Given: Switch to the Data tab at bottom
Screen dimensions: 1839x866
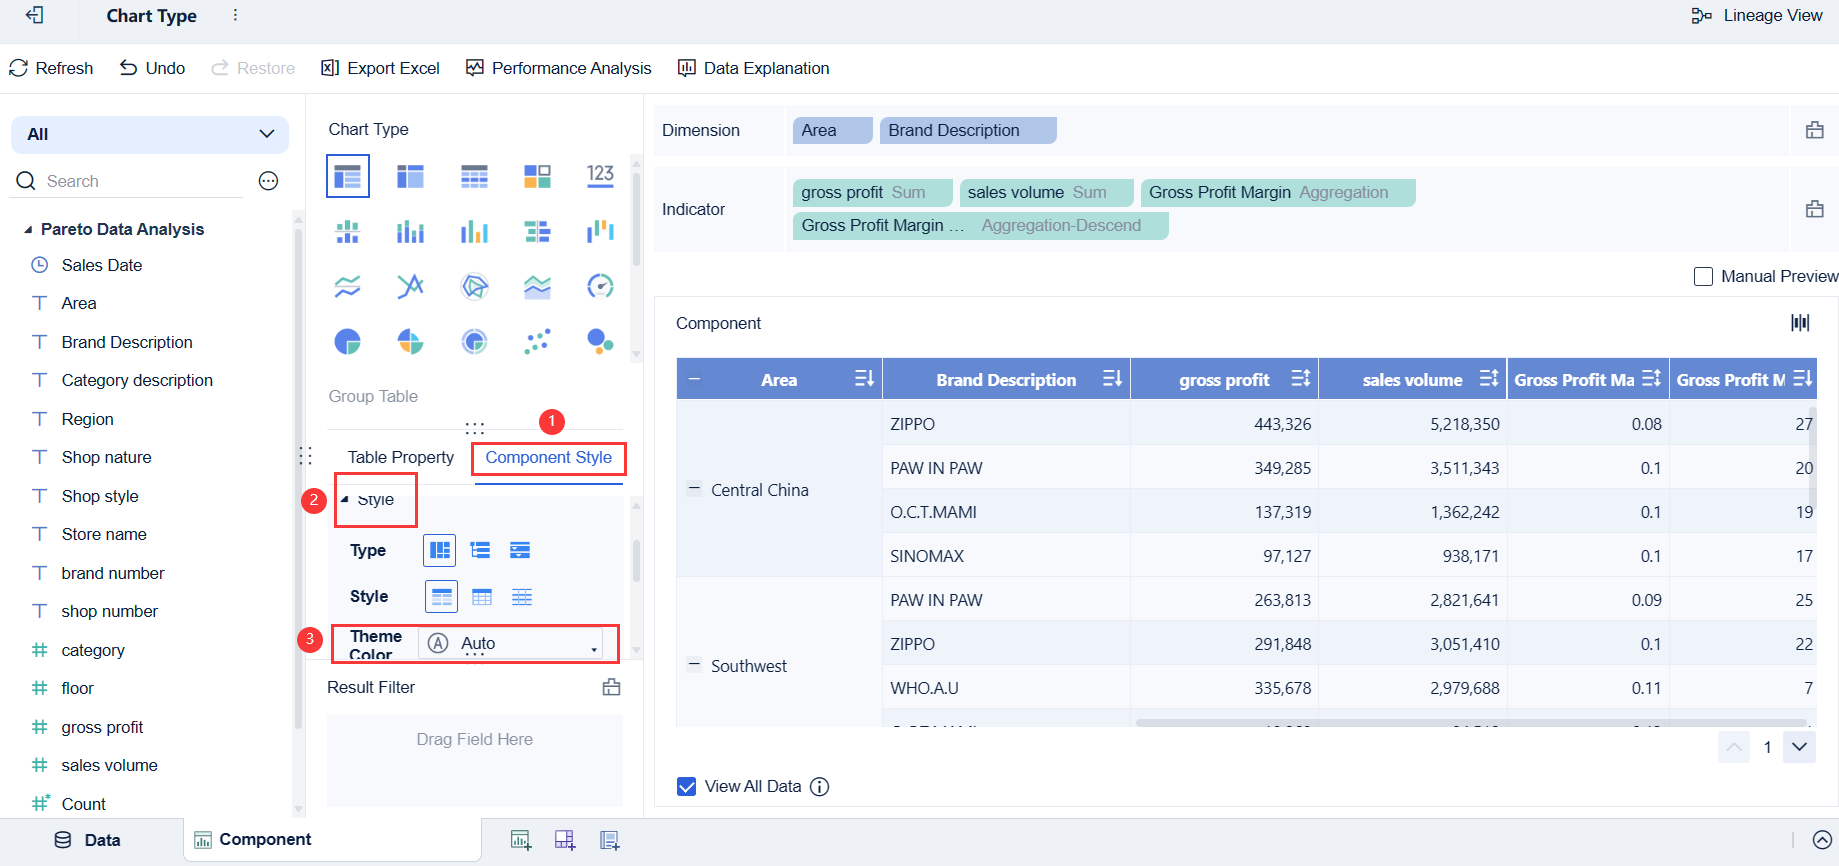Looking at the screenshot, I should (88, 840).
